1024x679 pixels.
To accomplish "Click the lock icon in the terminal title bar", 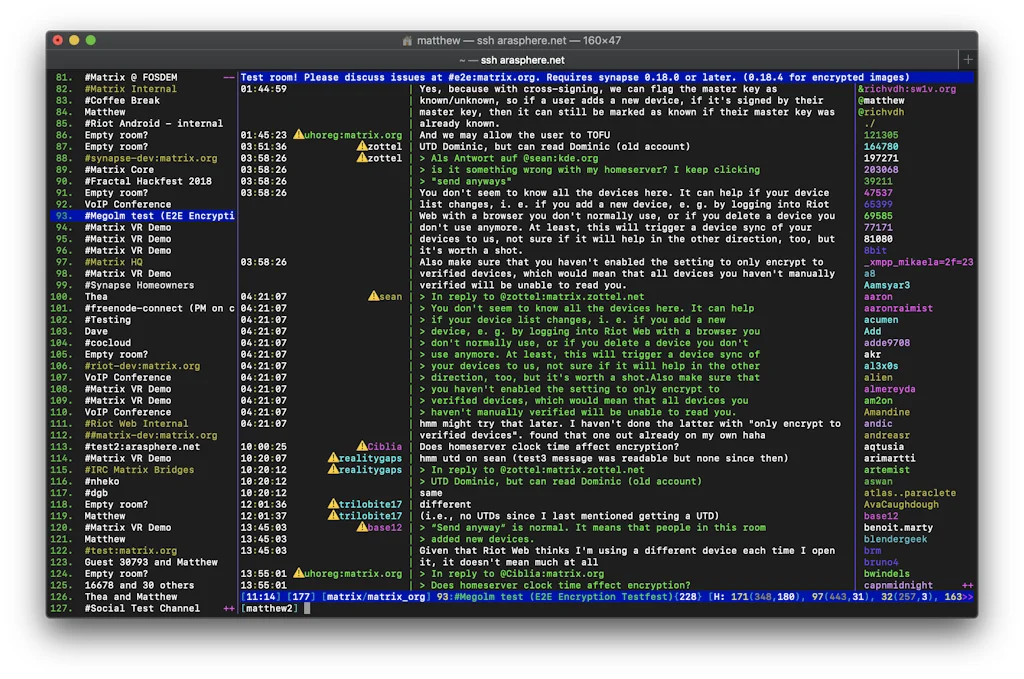I will click(407, 42).
